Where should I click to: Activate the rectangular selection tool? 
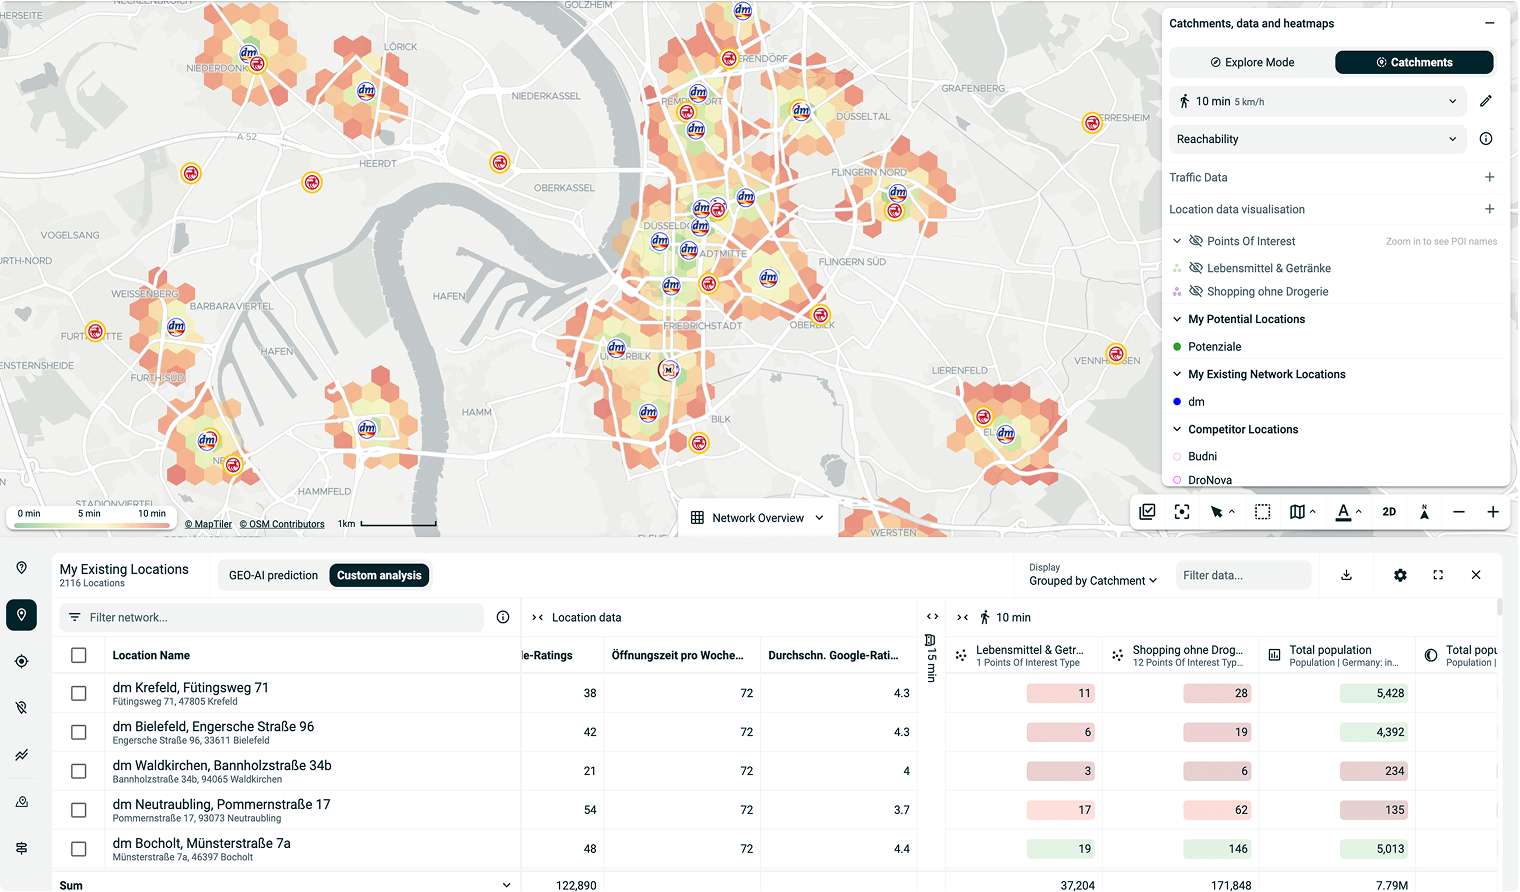click(x=1263, y=512)
